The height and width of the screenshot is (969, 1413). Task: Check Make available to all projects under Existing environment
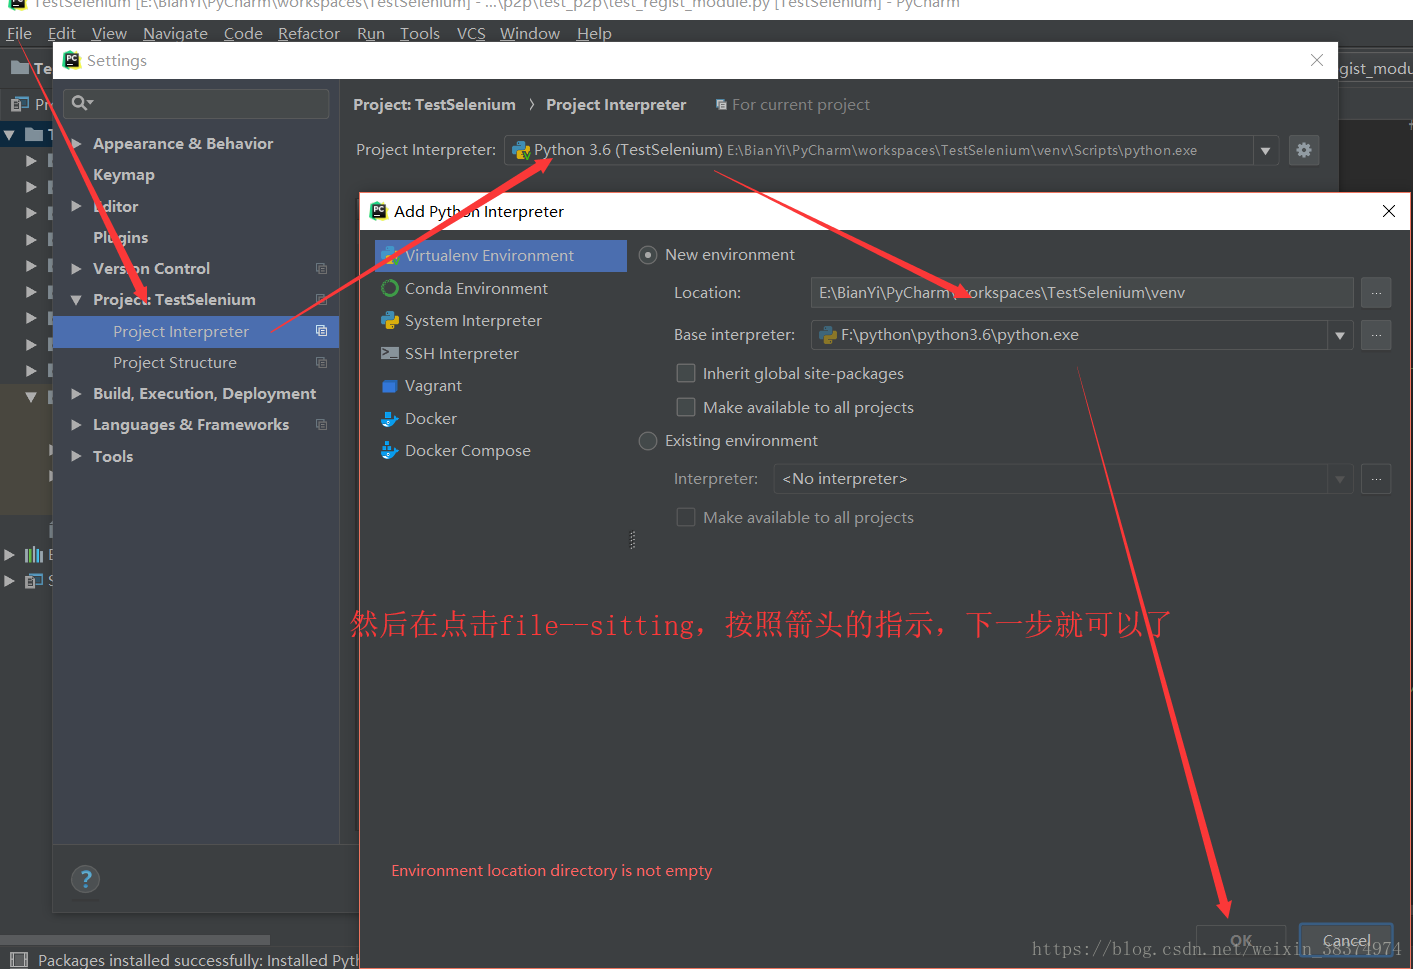[x=686, y=517]
